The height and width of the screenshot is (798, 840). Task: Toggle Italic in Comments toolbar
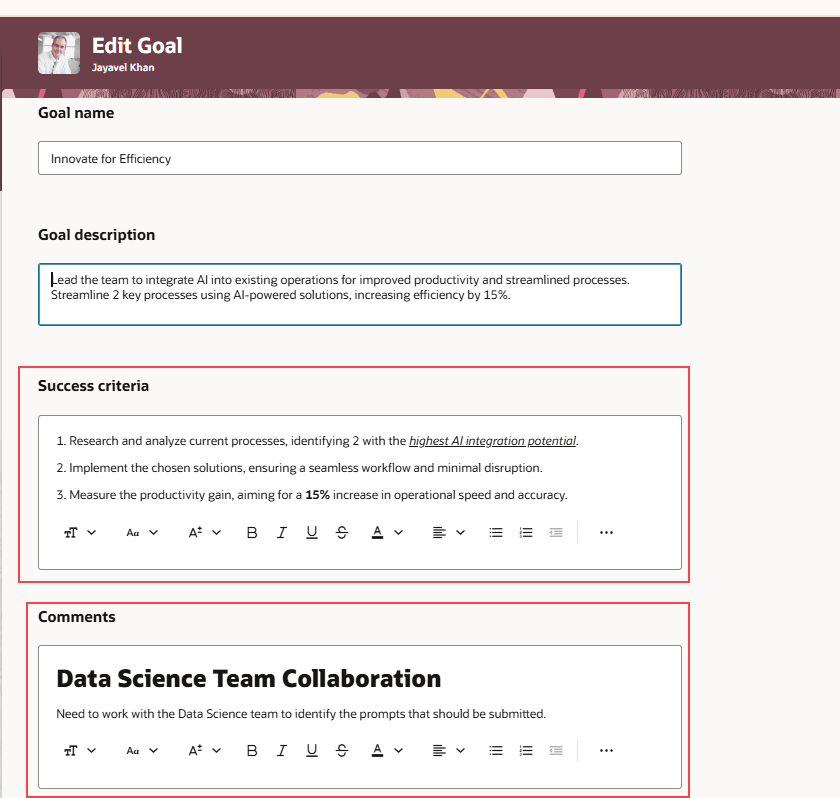coord(282,750)
